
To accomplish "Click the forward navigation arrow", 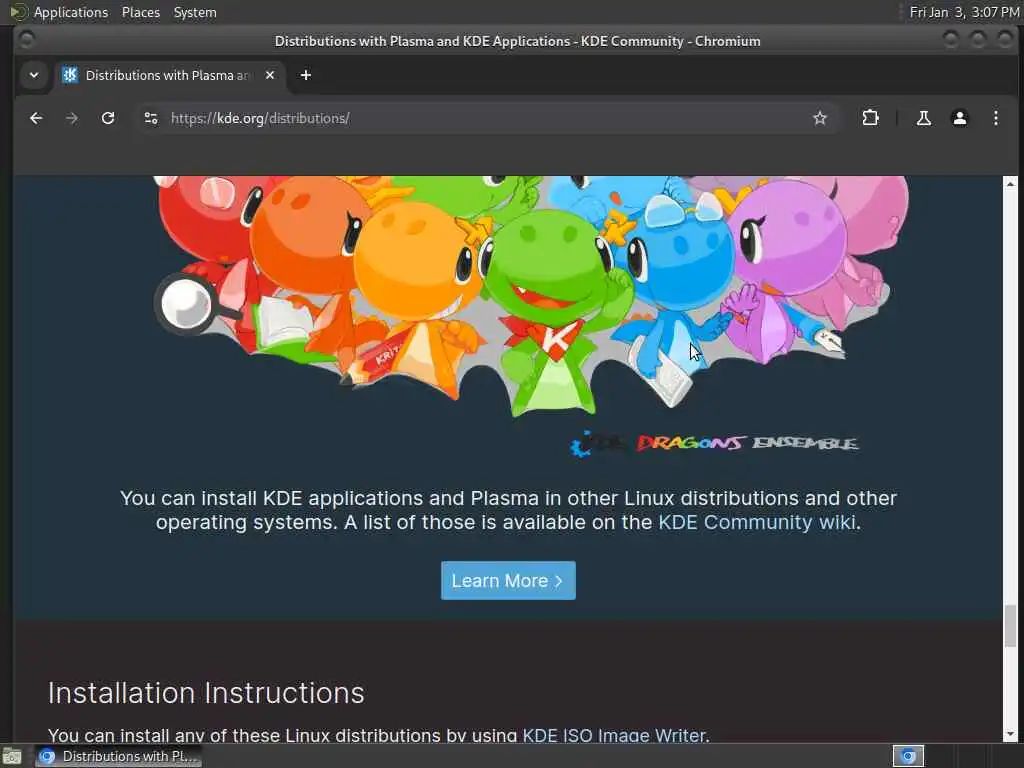I will pos(72,118).
